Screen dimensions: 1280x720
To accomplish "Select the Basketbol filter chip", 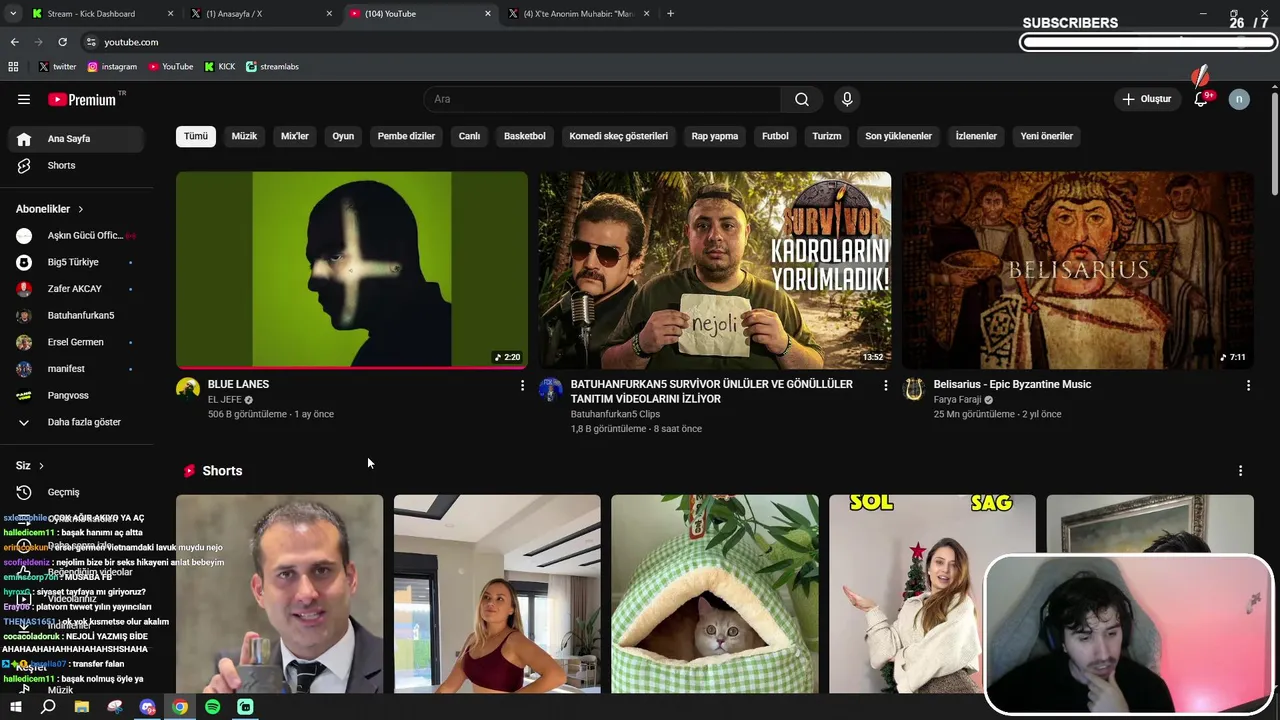I will click(x=525, y=136).
